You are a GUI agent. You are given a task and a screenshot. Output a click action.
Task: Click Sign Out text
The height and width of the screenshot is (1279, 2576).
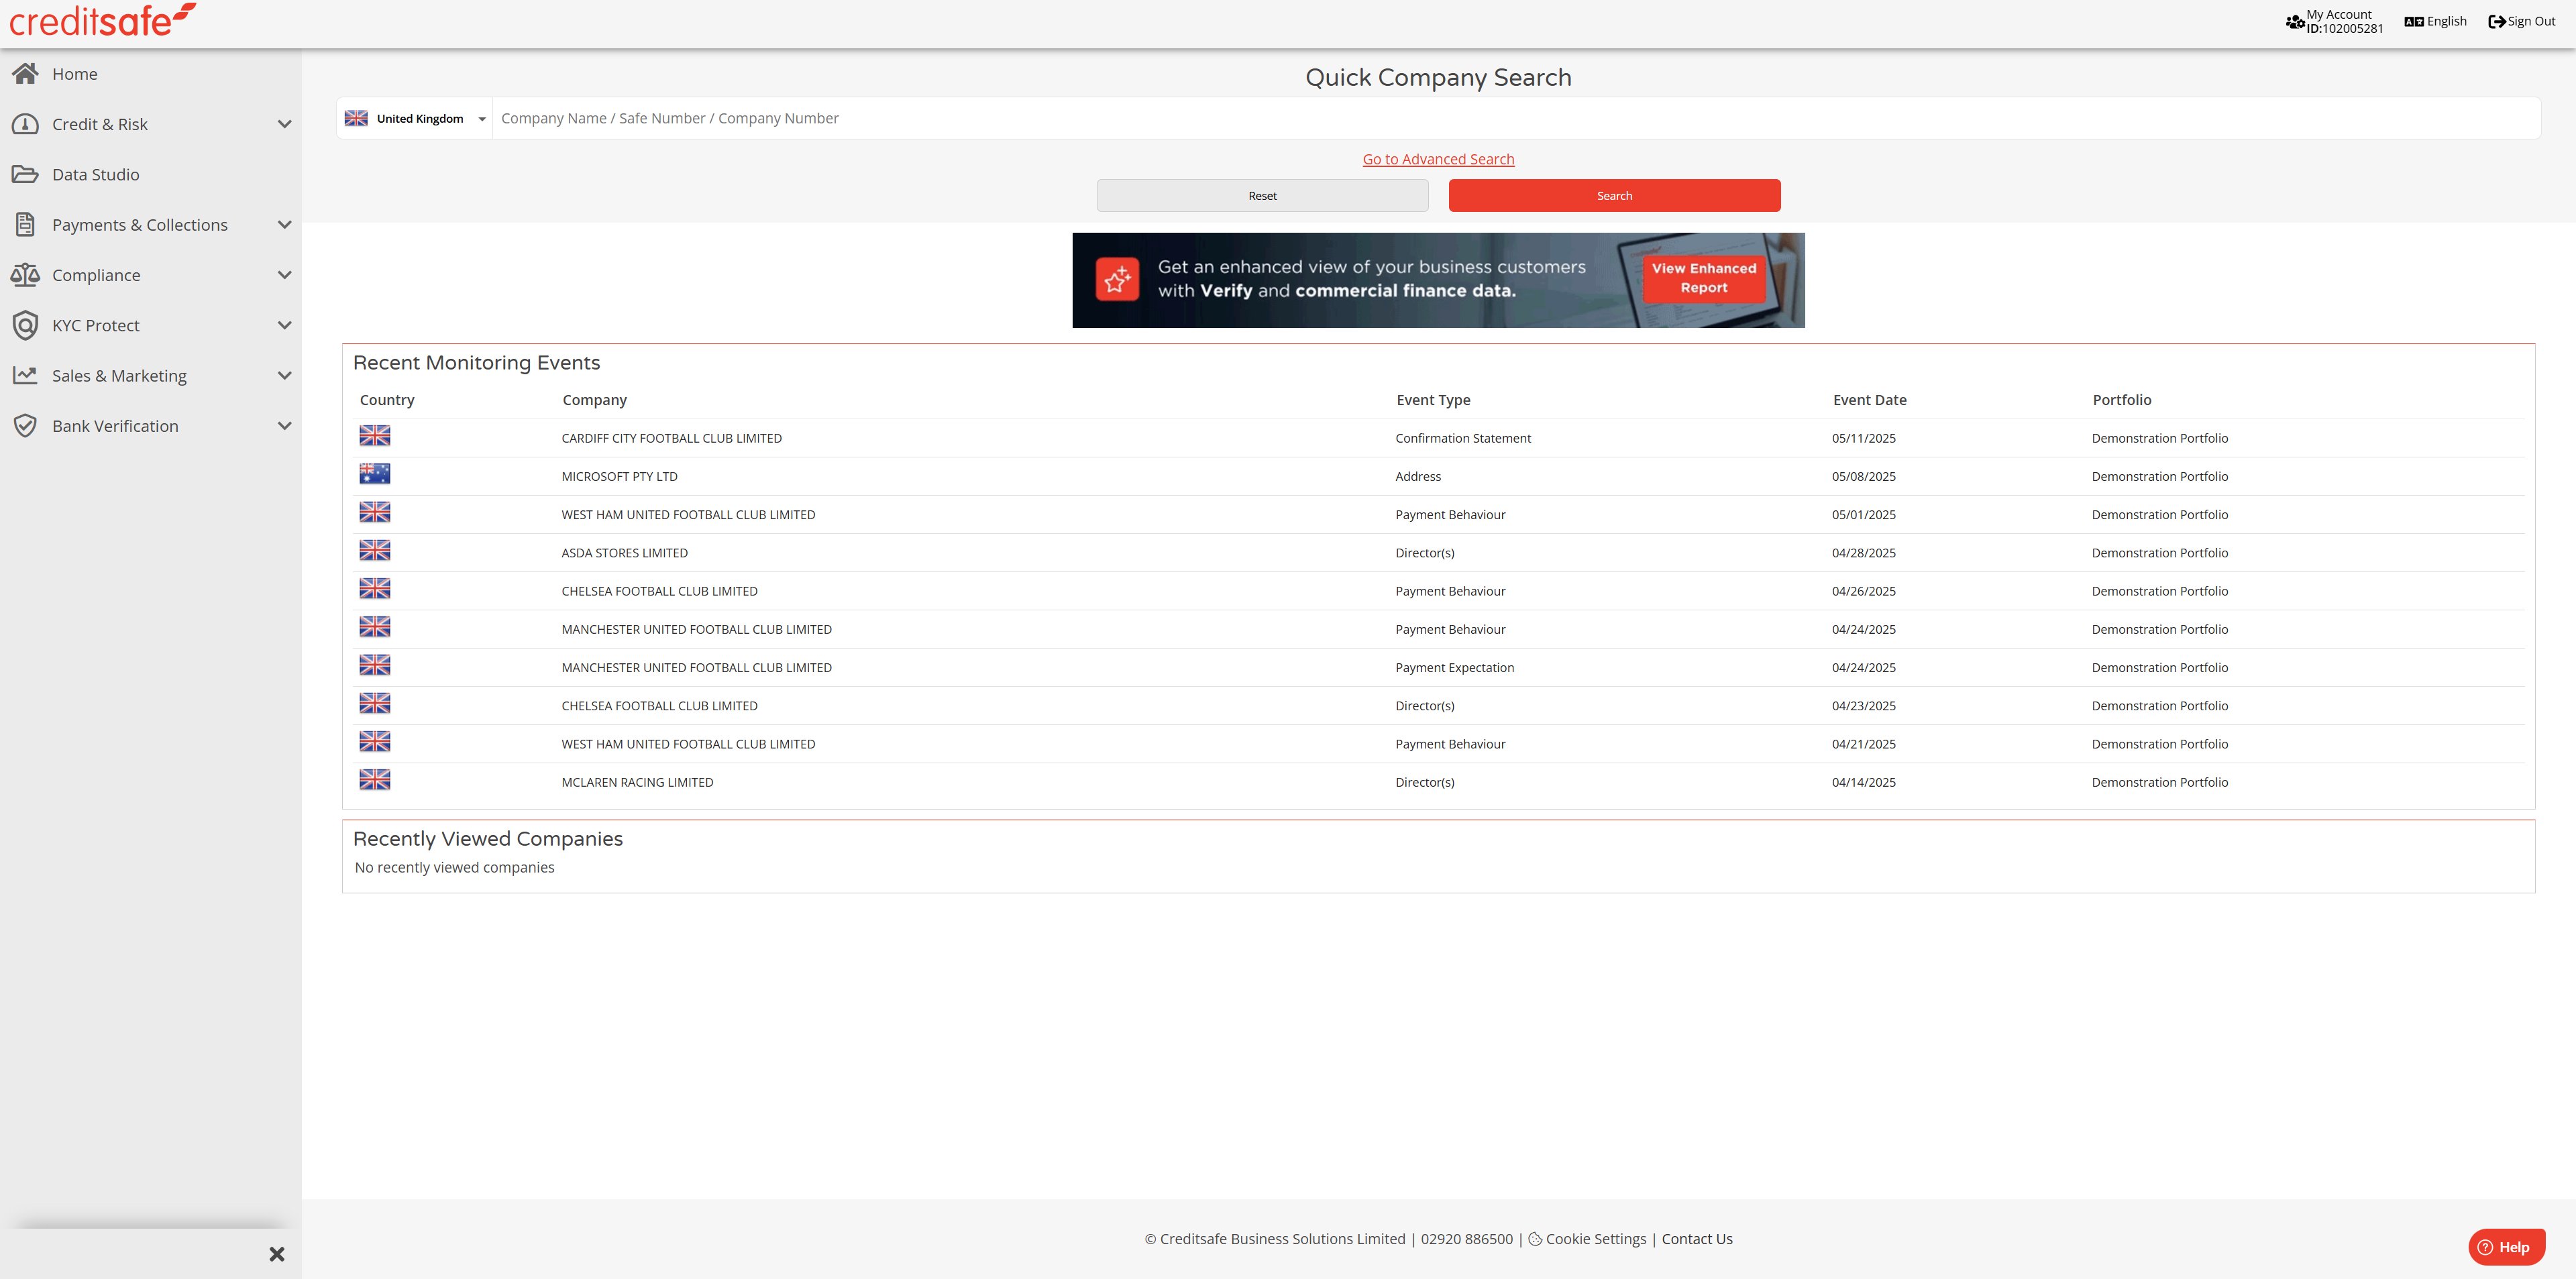pos(2531,21)
